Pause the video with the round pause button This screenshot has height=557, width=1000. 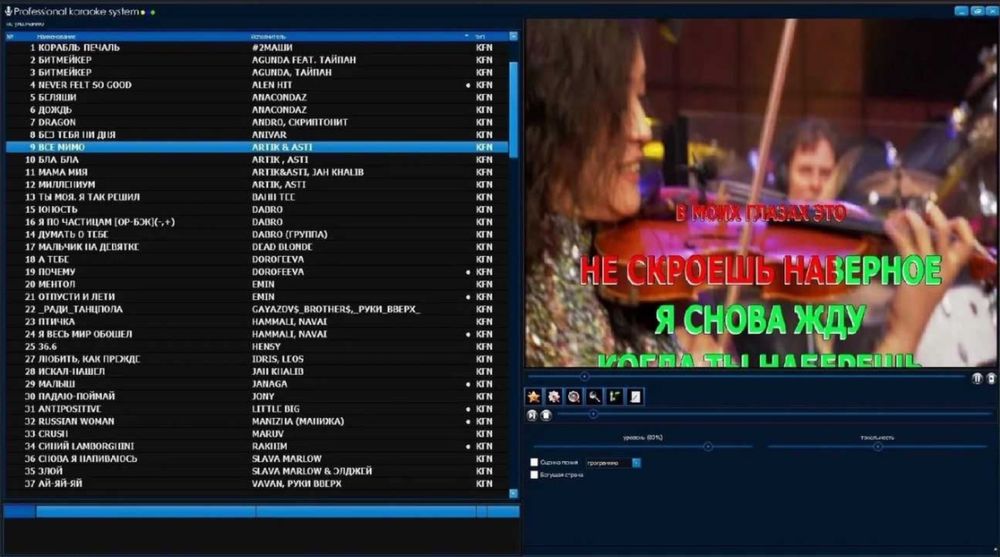click(977, 378)
